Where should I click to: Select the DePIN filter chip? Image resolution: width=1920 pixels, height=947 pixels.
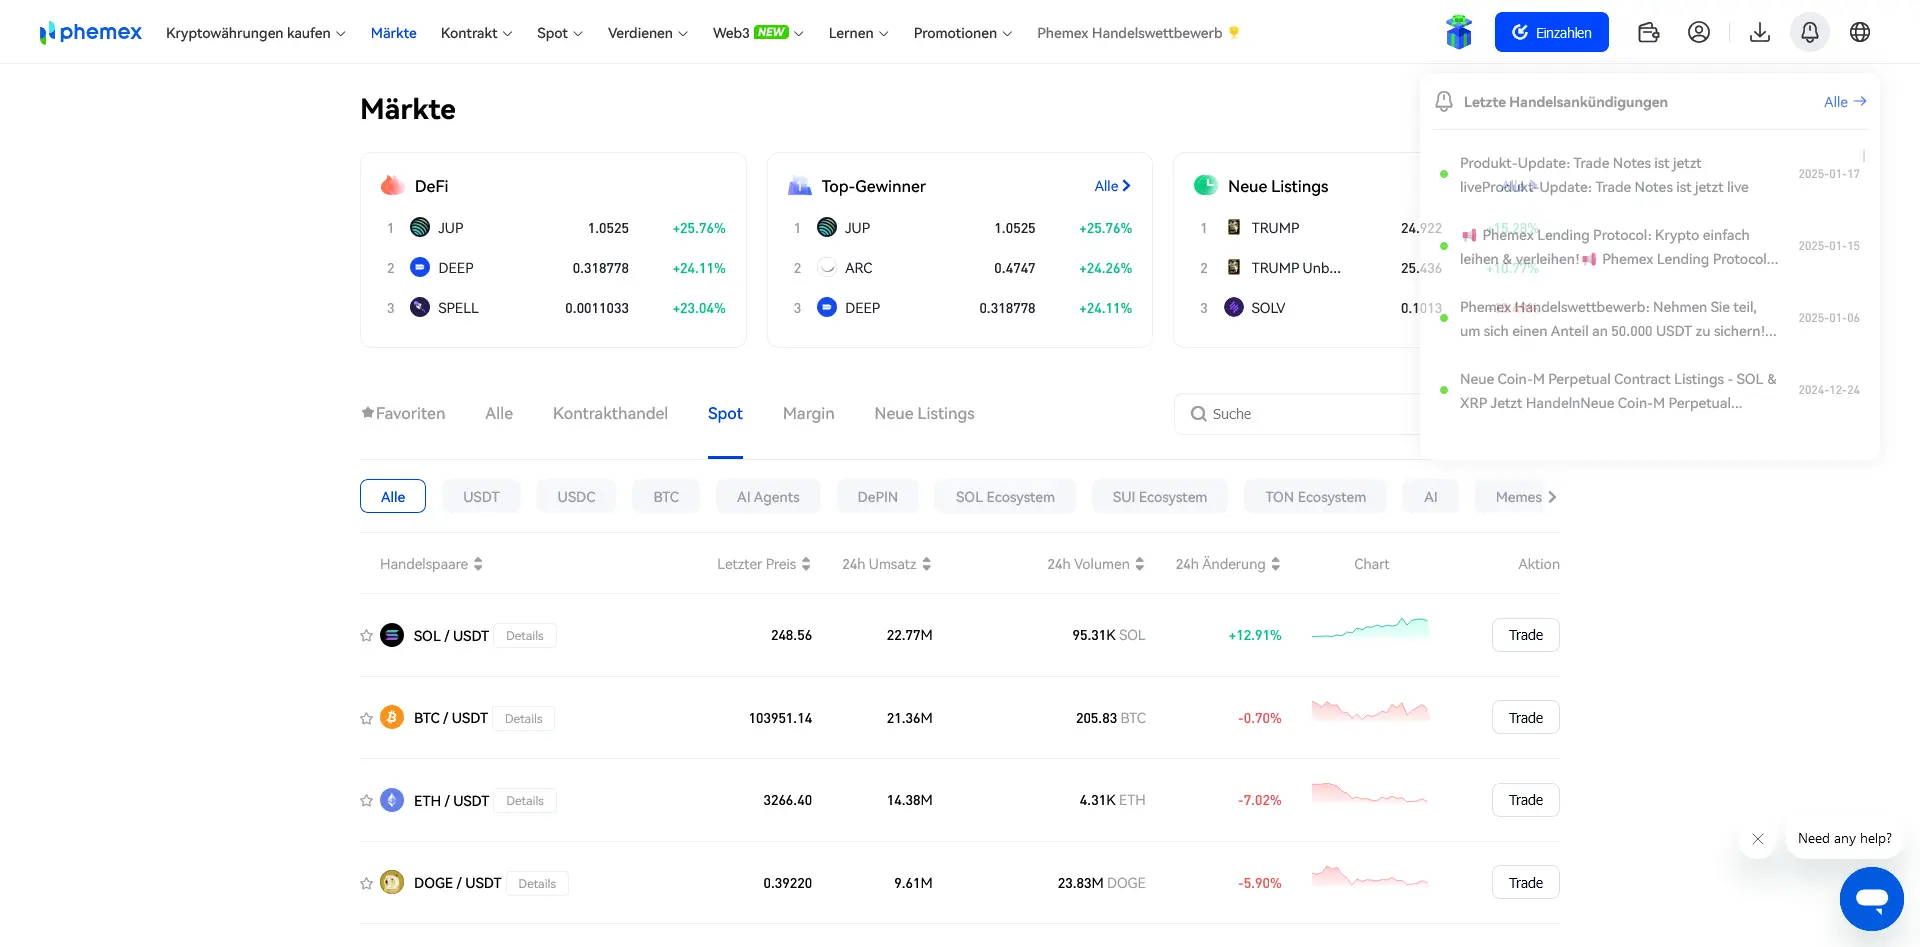tap(878, 497)
